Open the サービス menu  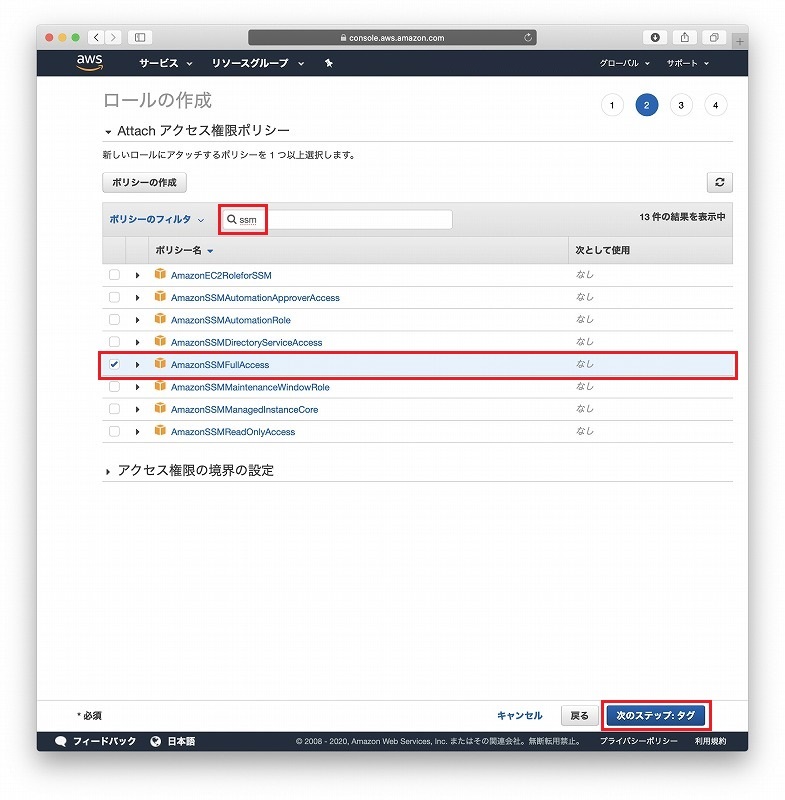click(x=165, y=63)
